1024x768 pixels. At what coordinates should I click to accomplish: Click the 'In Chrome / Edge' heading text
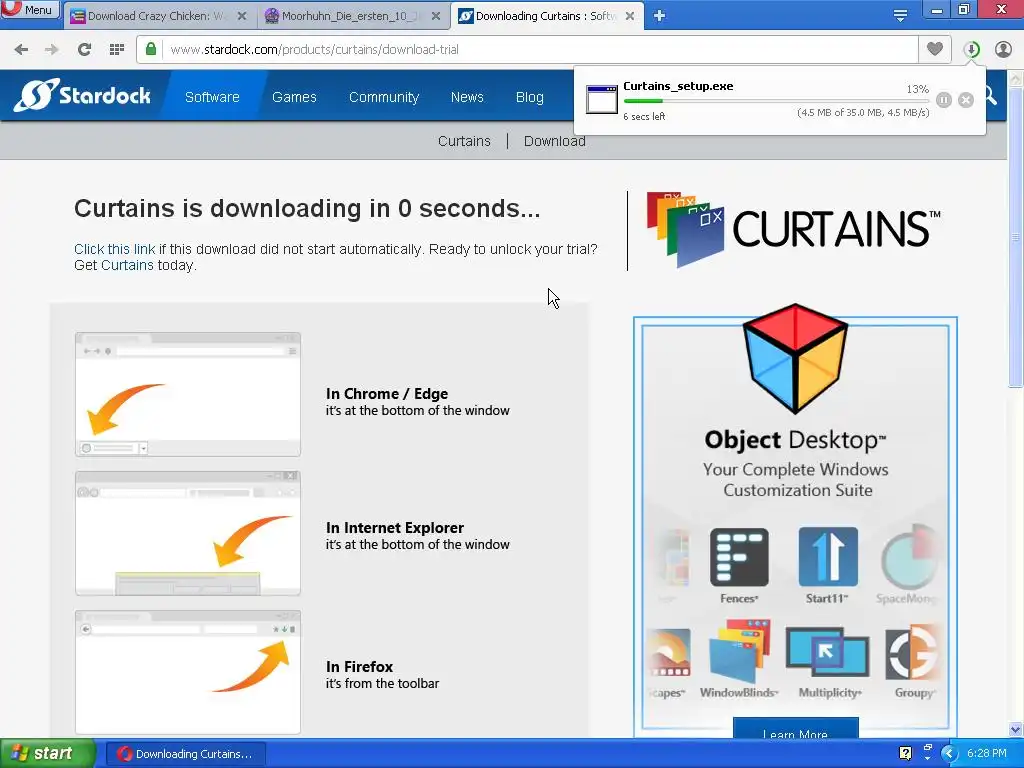click(387, 394)
